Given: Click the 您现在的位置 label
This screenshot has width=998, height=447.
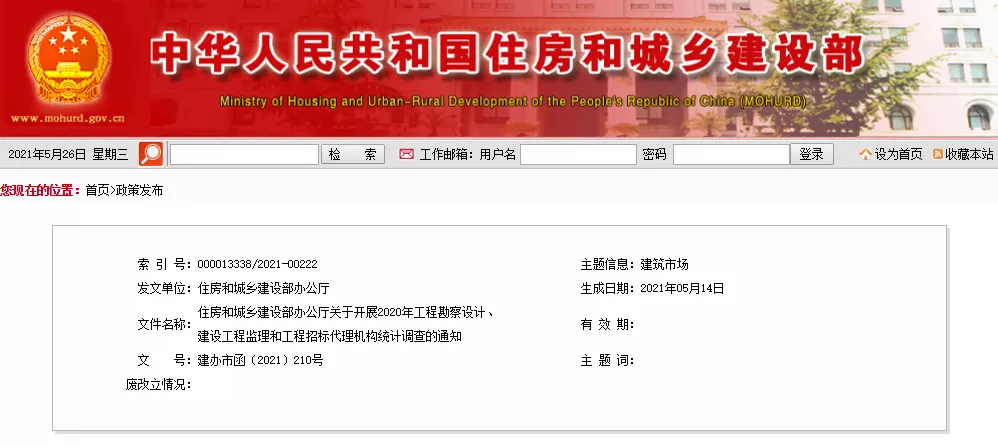Looking at the screenshot, I should (x=41, y=190).
